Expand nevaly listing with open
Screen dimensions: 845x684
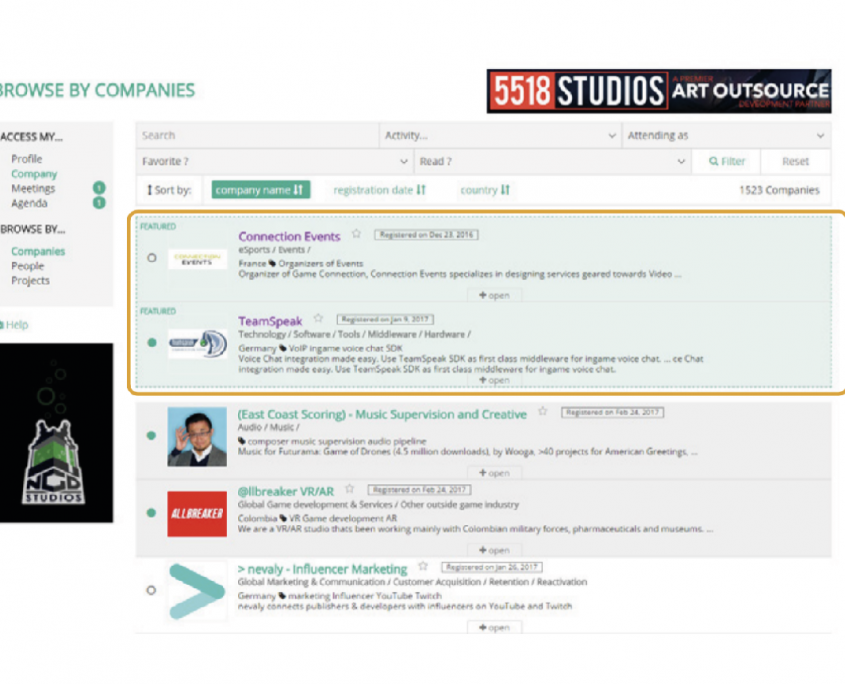[x=494, y=627]
